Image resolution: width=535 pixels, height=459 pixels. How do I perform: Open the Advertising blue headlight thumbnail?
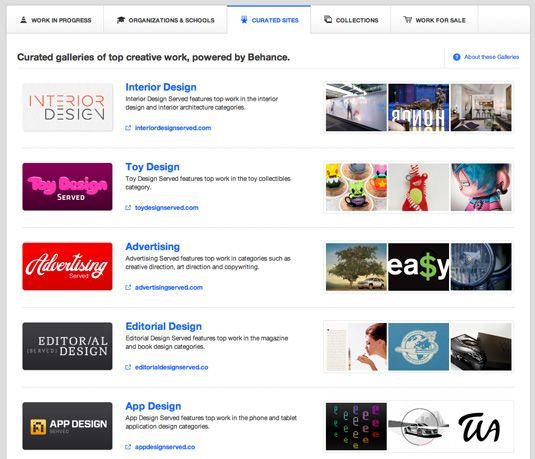pyautogui.click(x=481, y=267)
